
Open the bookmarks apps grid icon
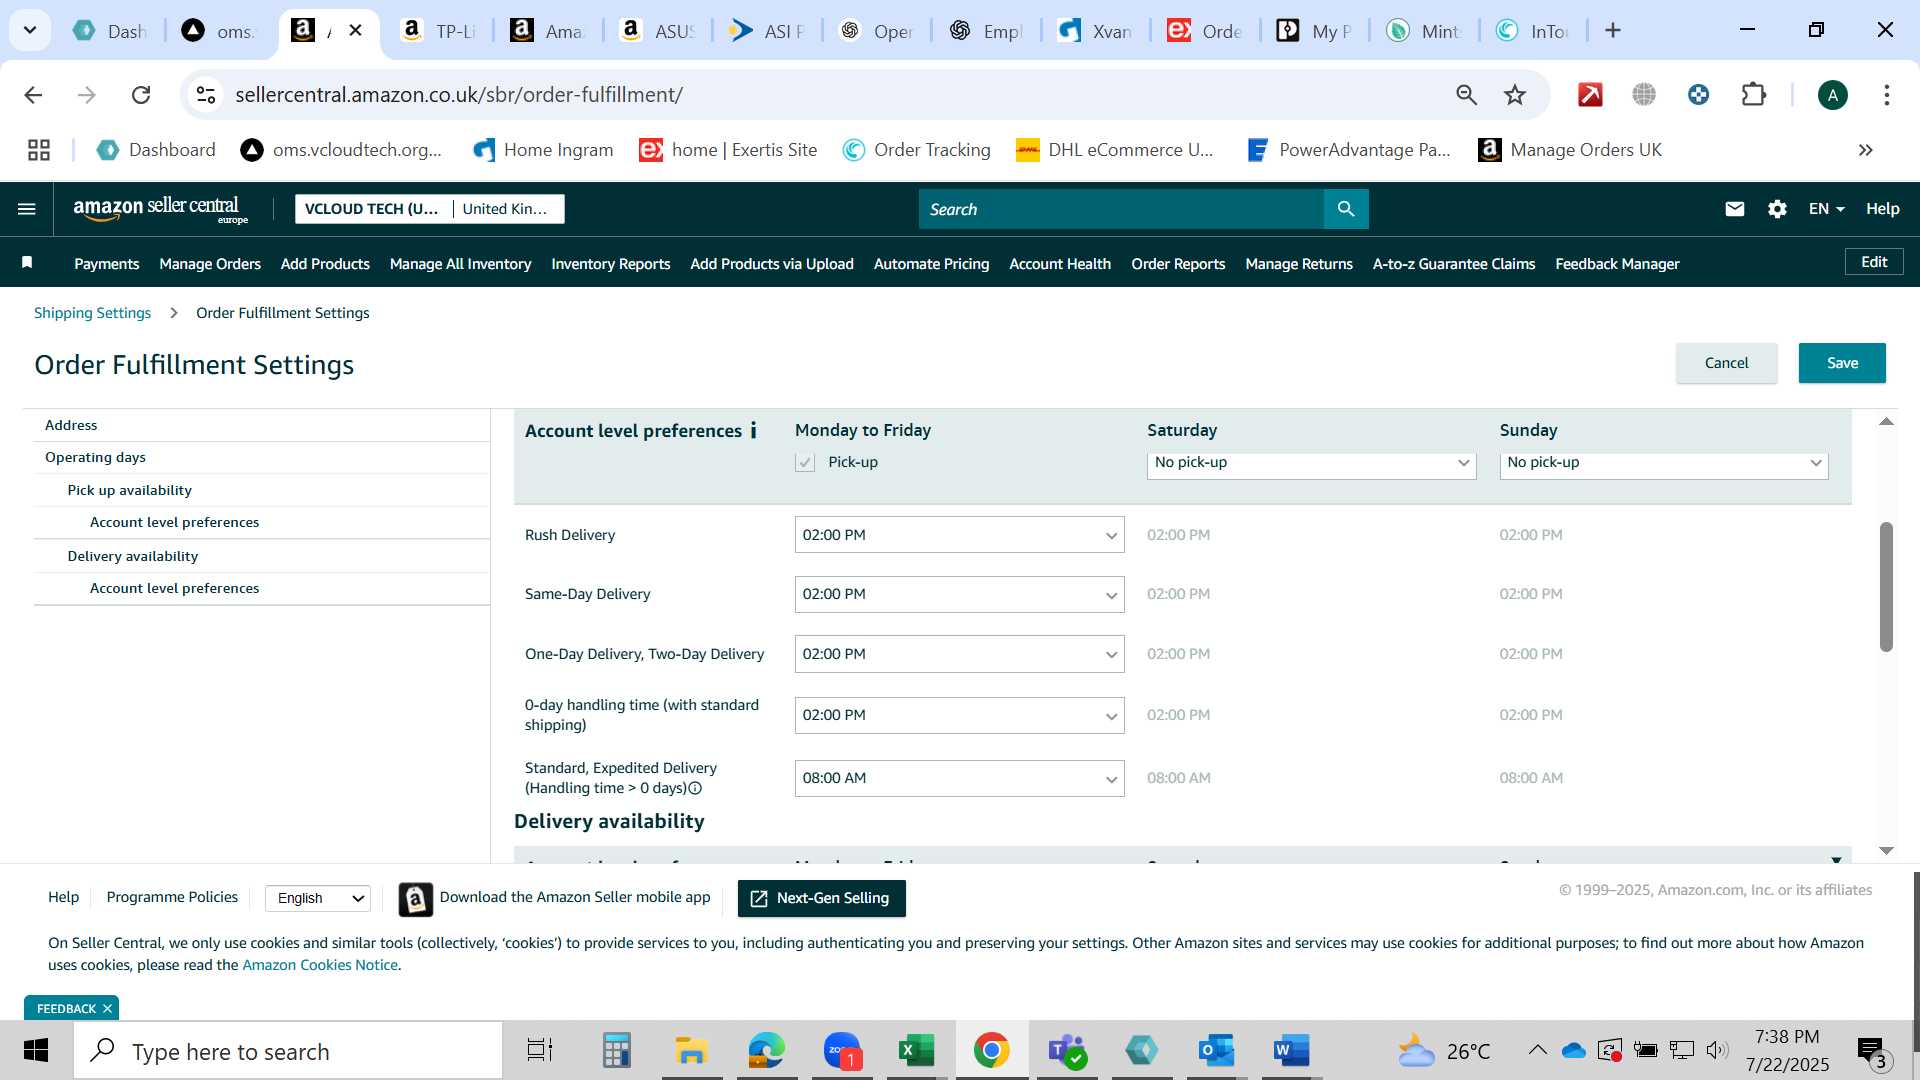pos(39,150)
